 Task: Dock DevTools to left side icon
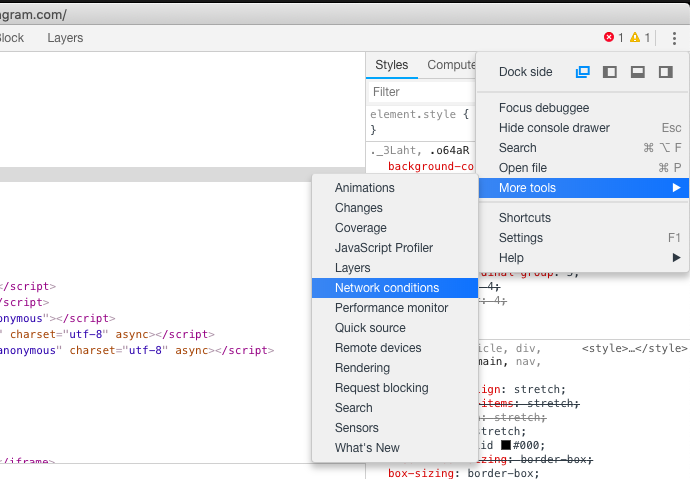click(610, 72)
